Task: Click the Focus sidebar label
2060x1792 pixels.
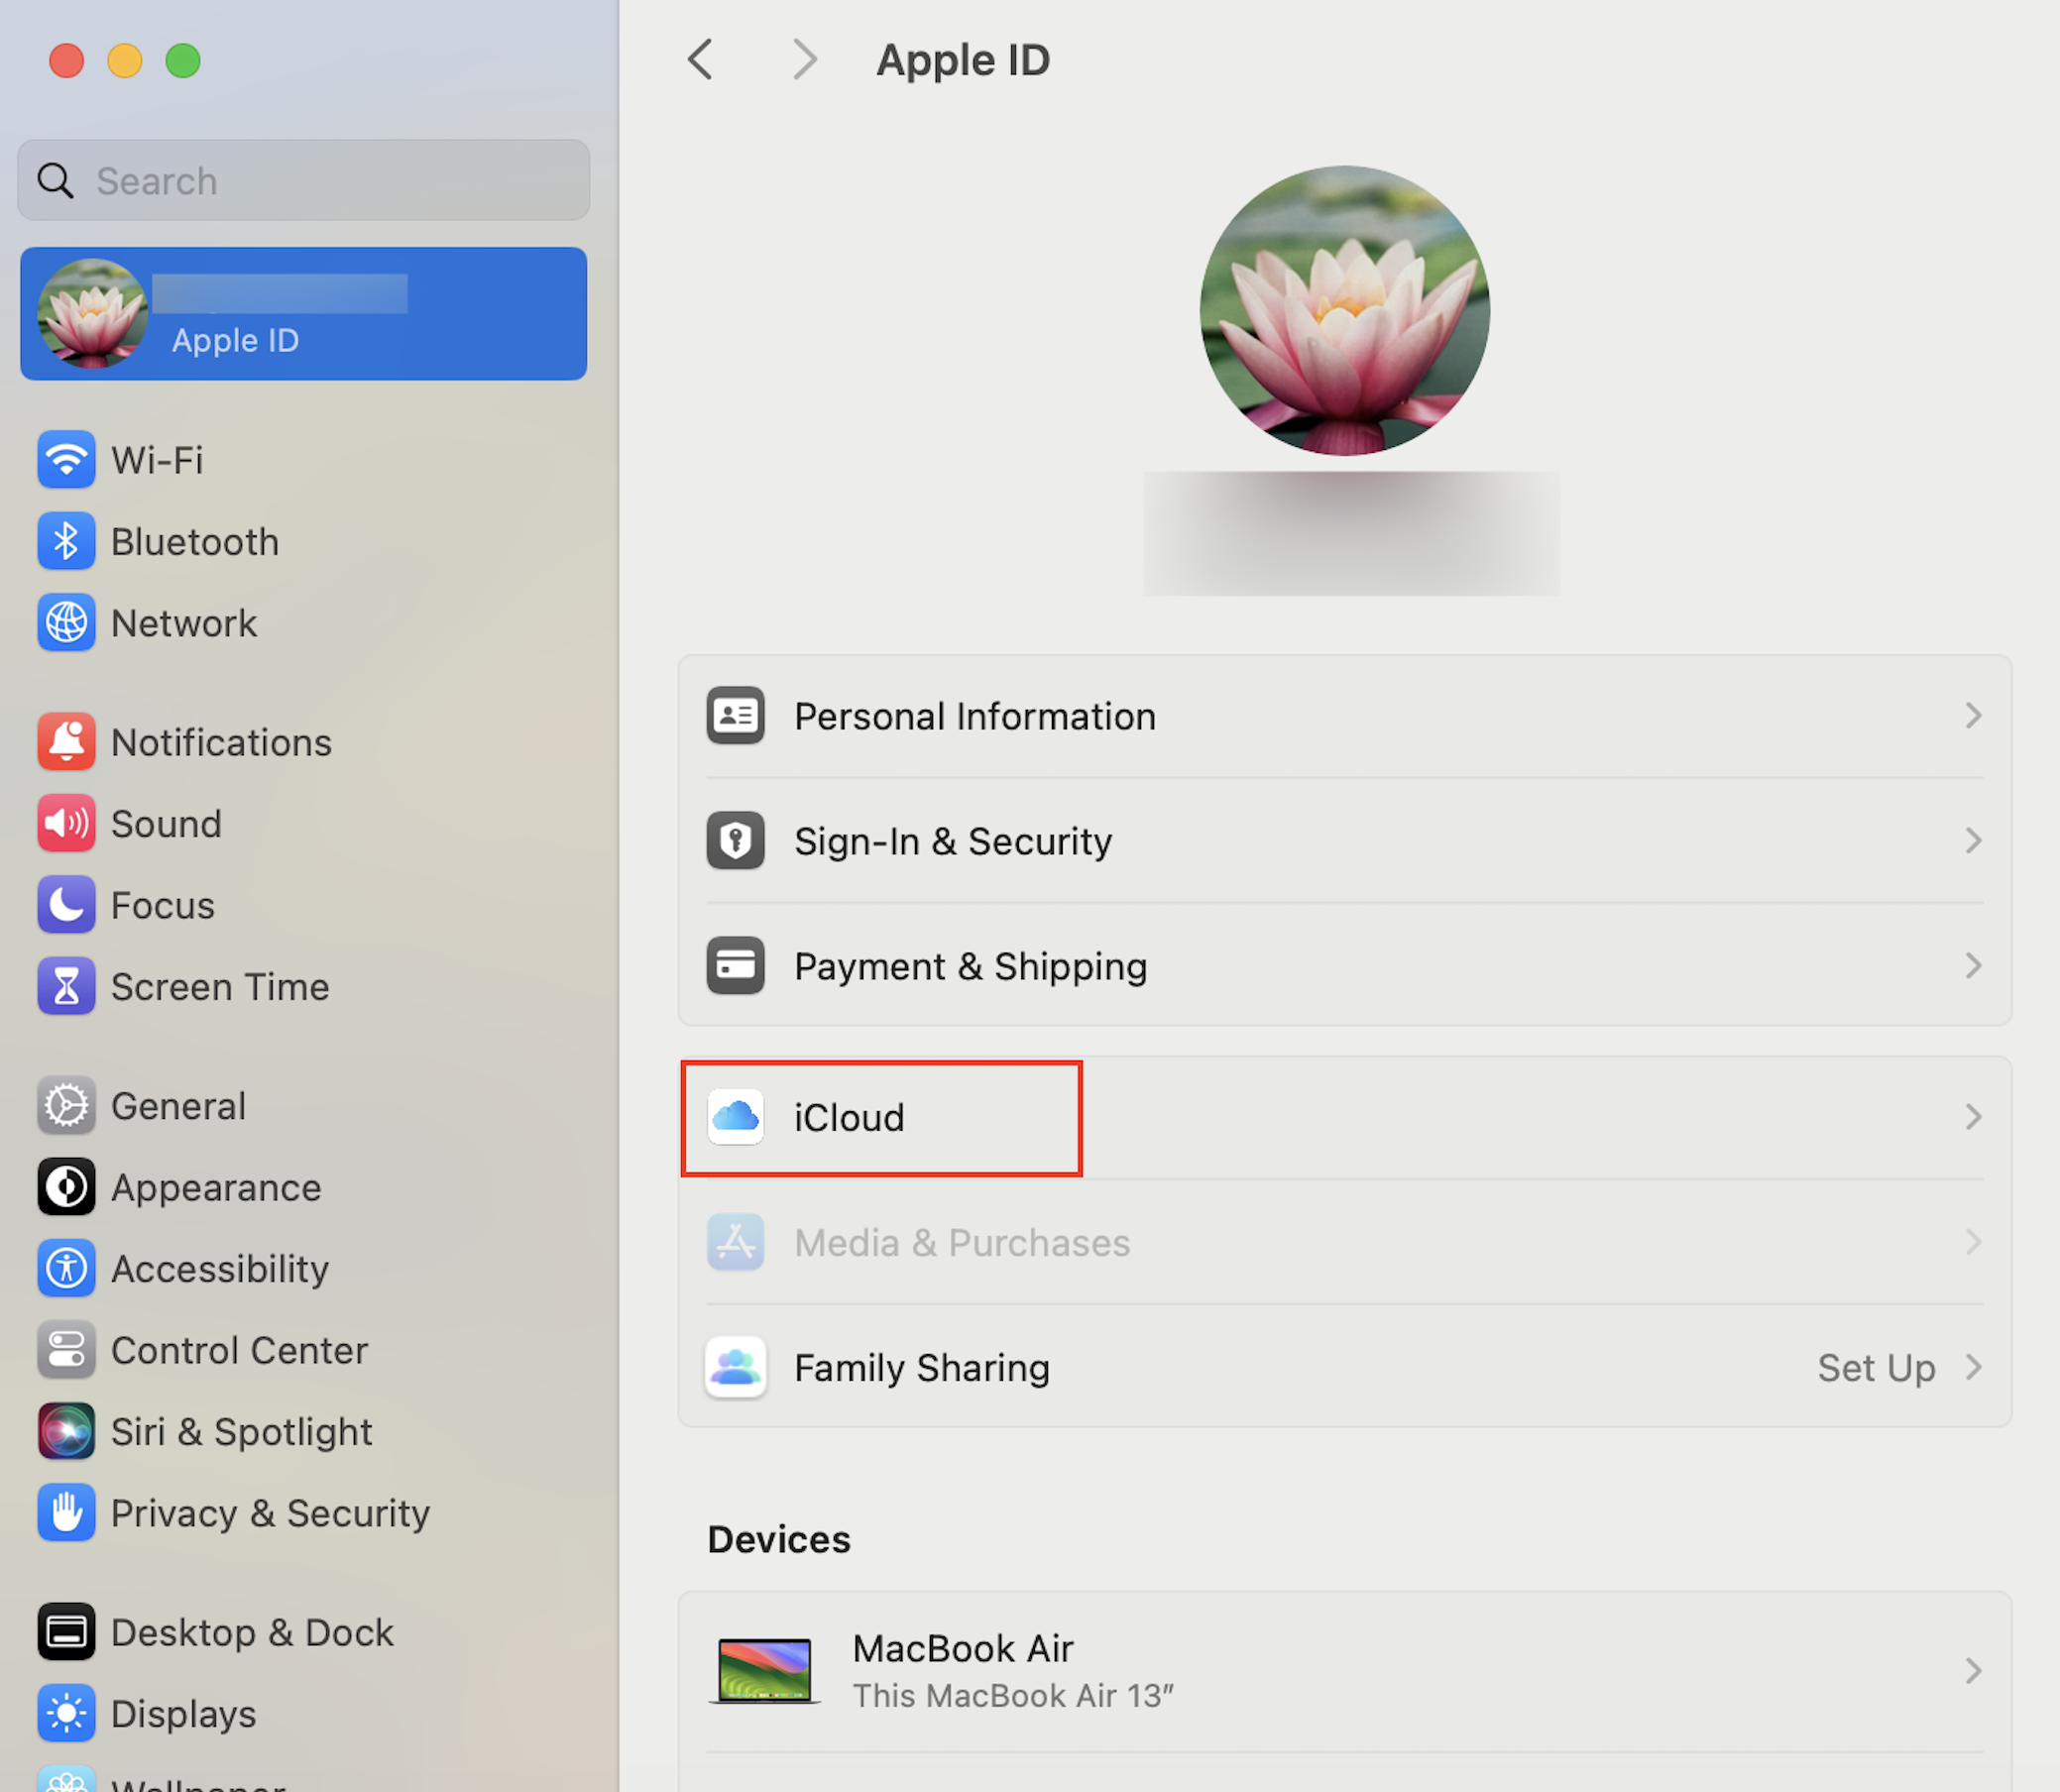Action: 163,905
